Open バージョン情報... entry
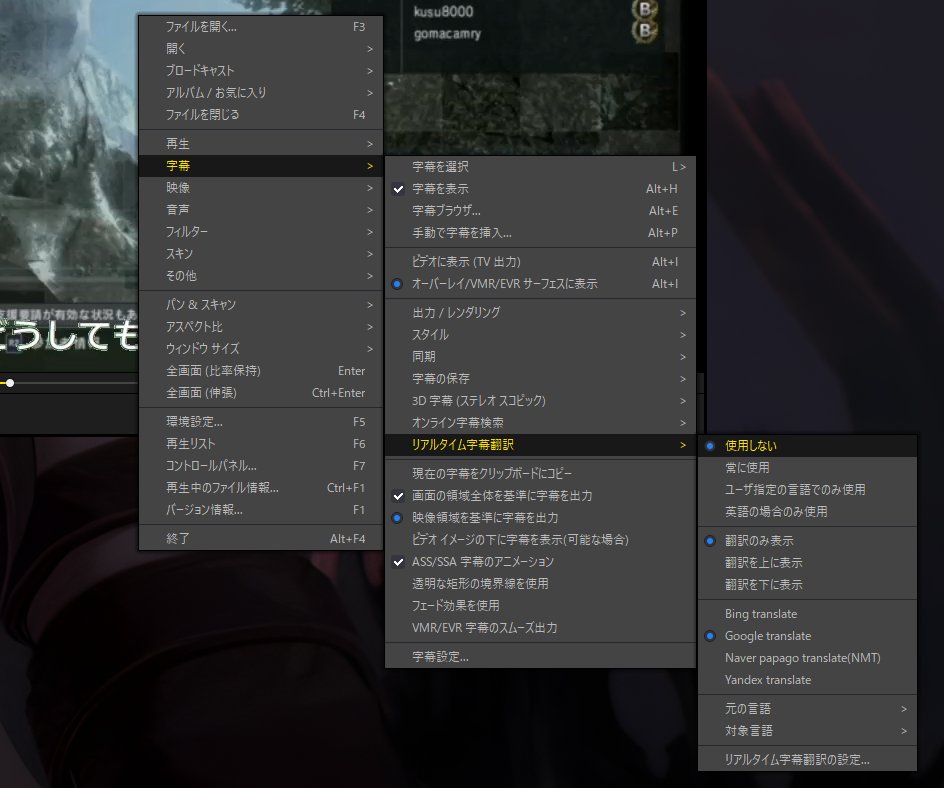 tap(261, 510)
